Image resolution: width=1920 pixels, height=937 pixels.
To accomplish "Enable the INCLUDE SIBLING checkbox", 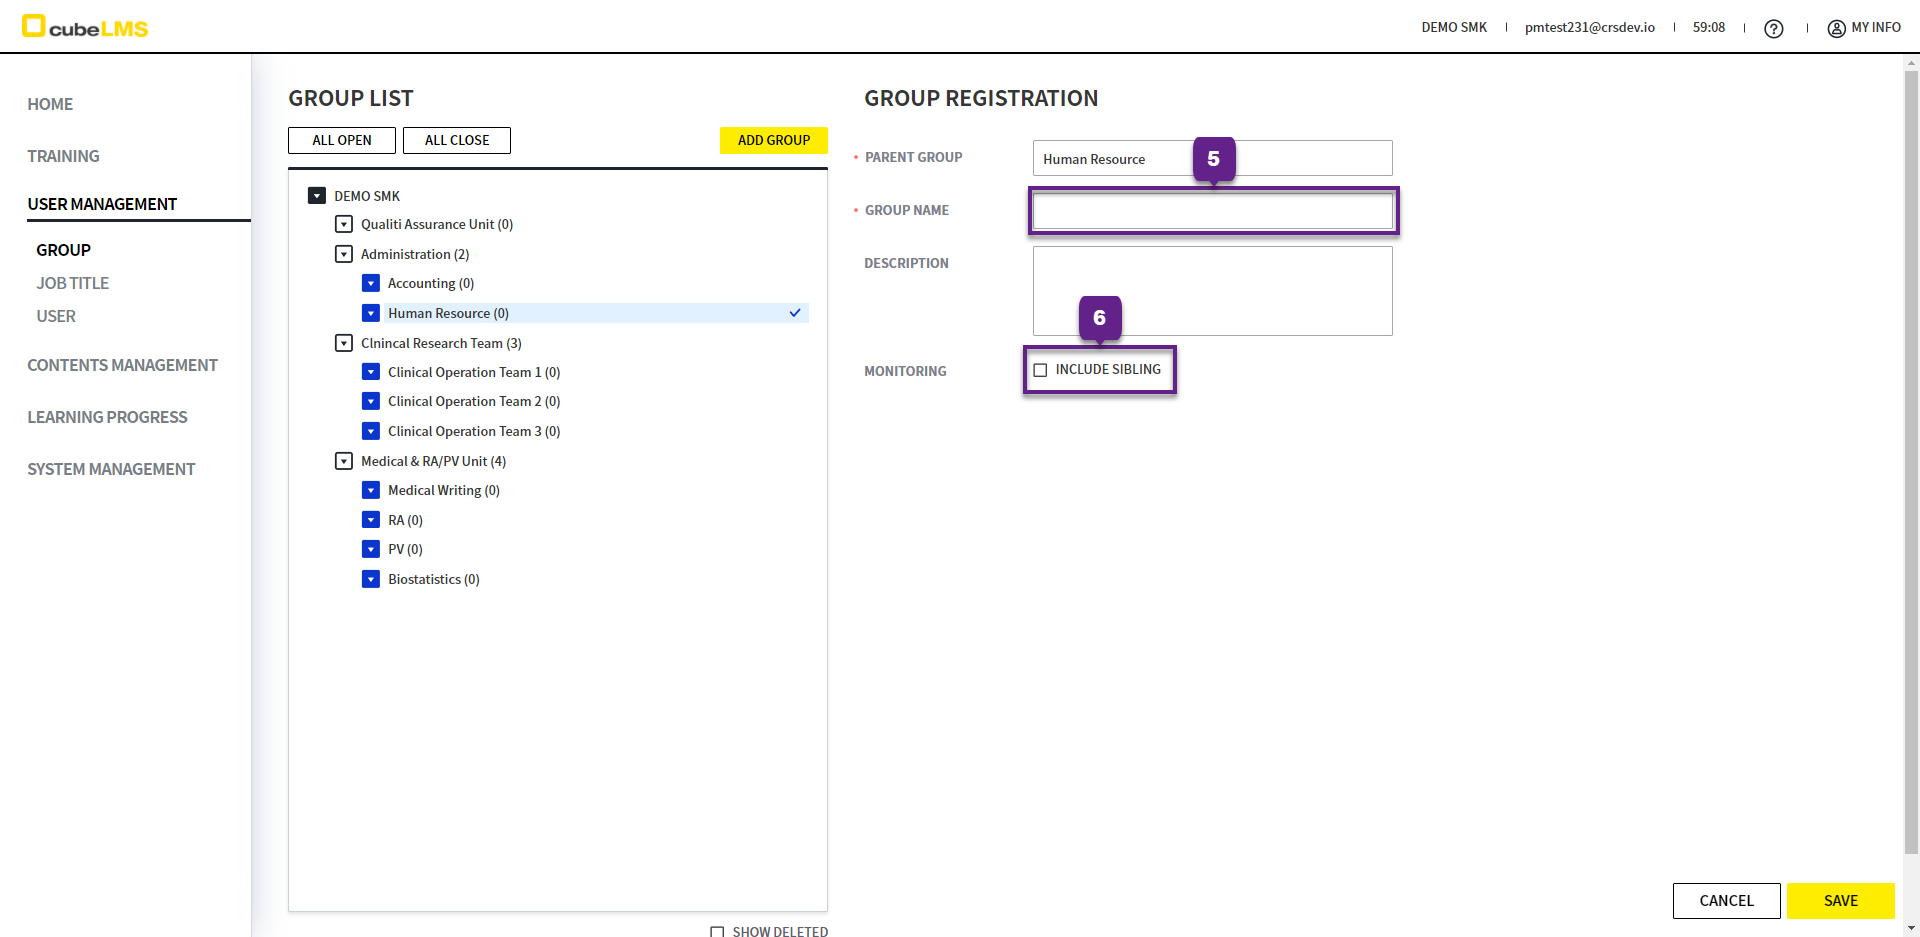I will tap(1040, 370).
